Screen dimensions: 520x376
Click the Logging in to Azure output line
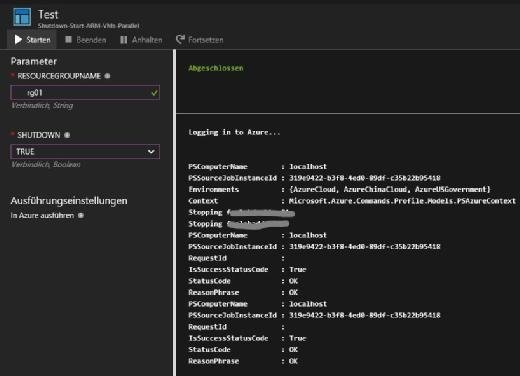click(234, 132)
